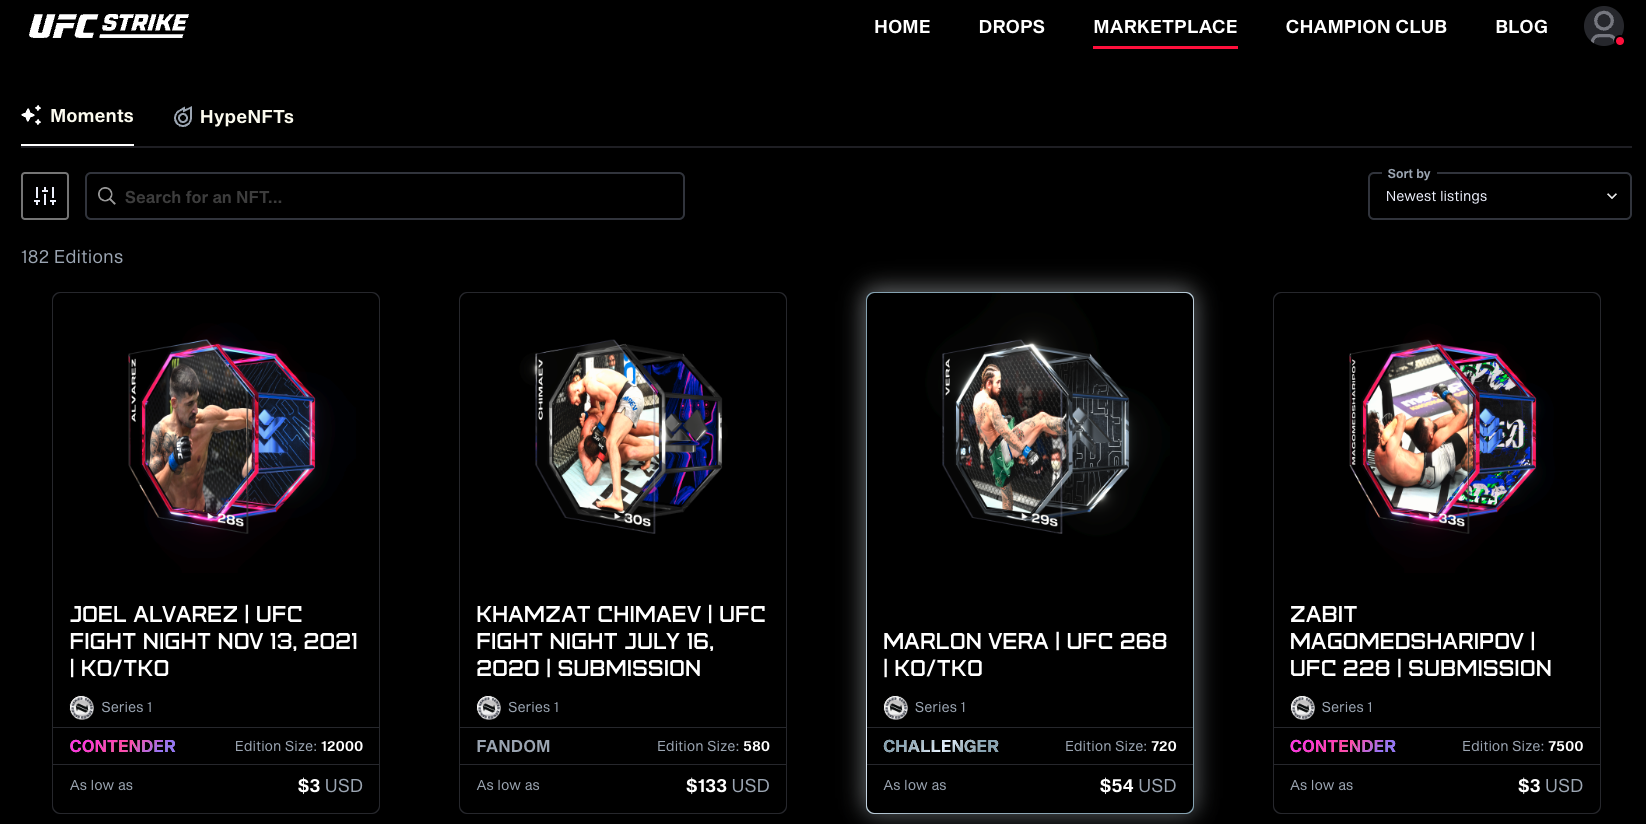Viewport: 1646px width, 824px height.
Task: Open the Blog link in navigation
Action: (x=1521, y=27)
